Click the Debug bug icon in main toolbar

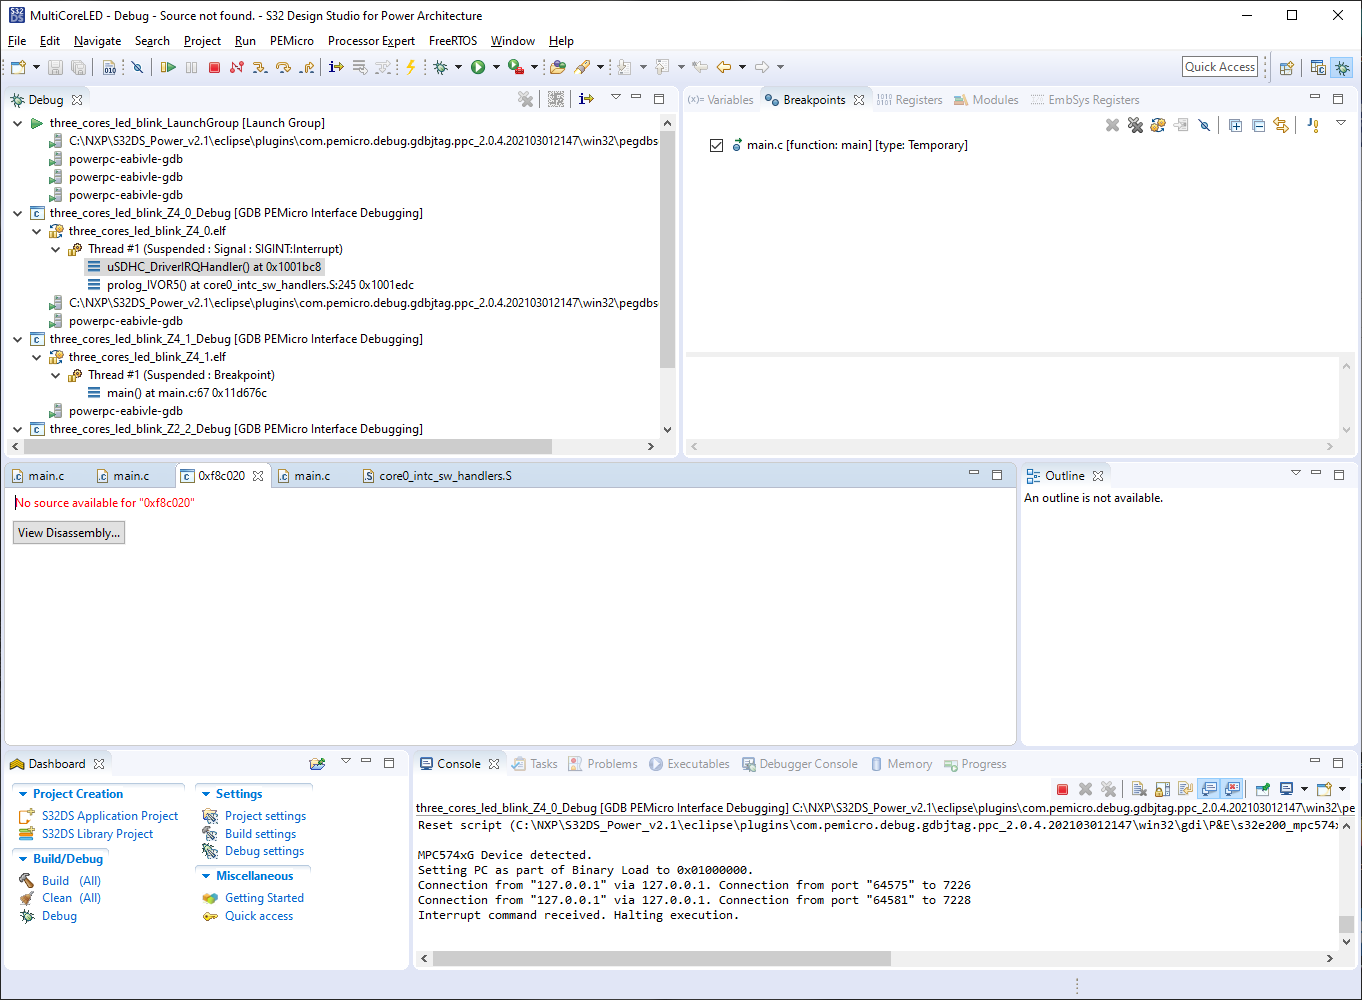pos(442,67)
